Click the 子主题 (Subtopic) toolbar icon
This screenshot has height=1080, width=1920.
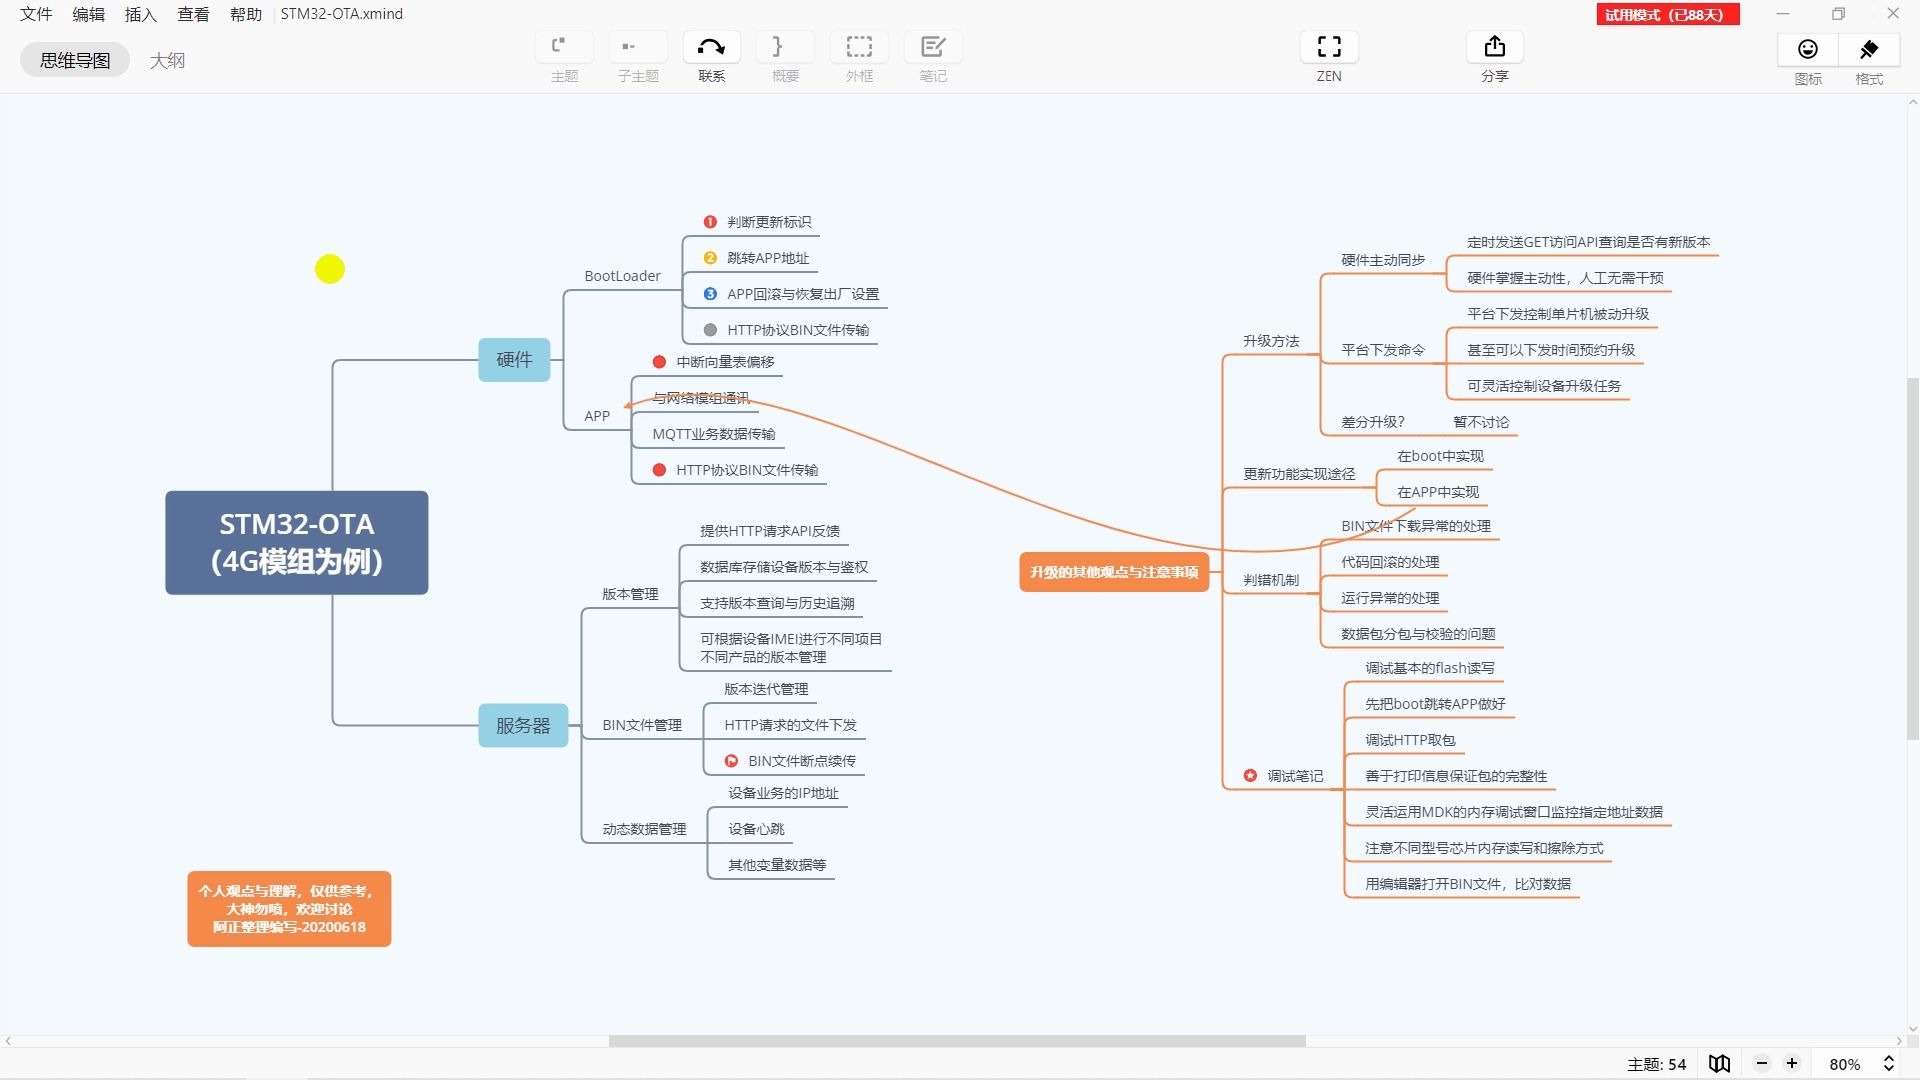click(x=638, y=47)
